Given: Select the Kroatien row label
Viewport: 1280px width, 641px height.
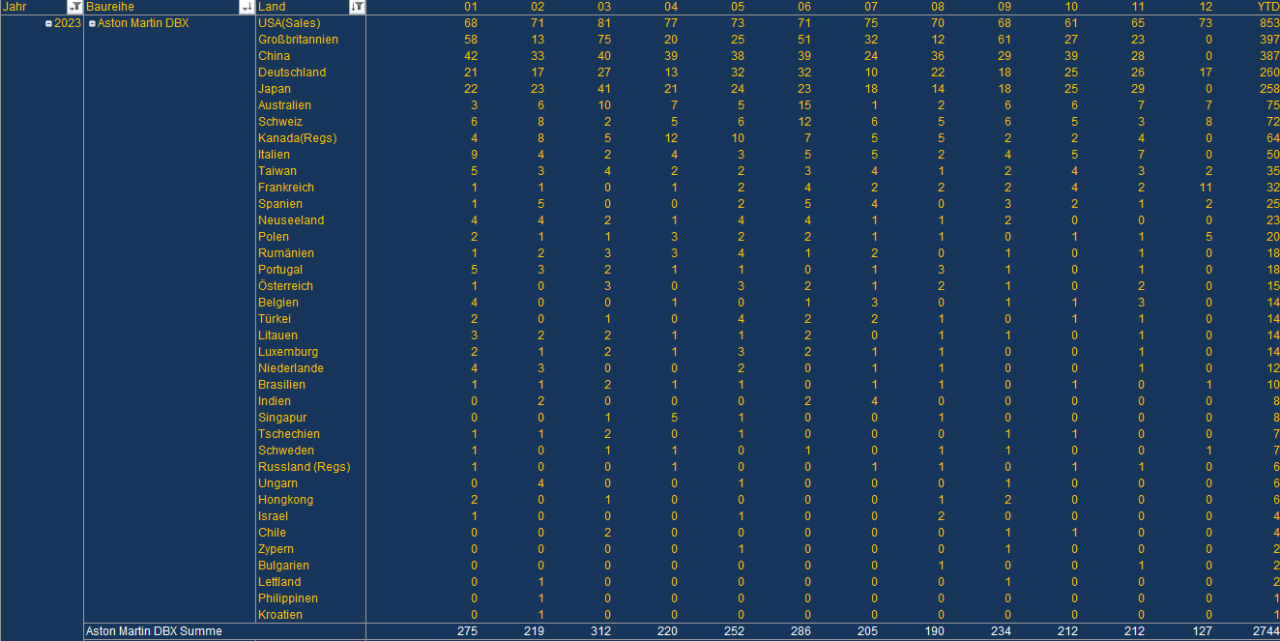Looking at the screenshot, I should [x=280, y=614].
